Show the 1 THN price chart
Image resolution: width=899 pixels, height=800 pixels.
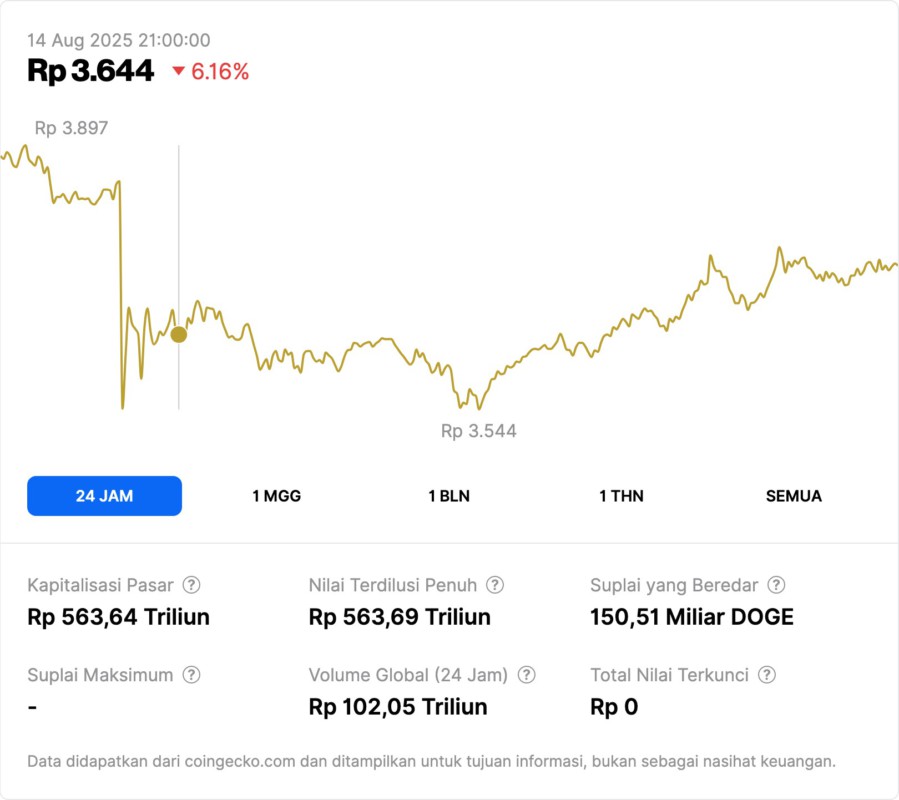click(621, 496)
